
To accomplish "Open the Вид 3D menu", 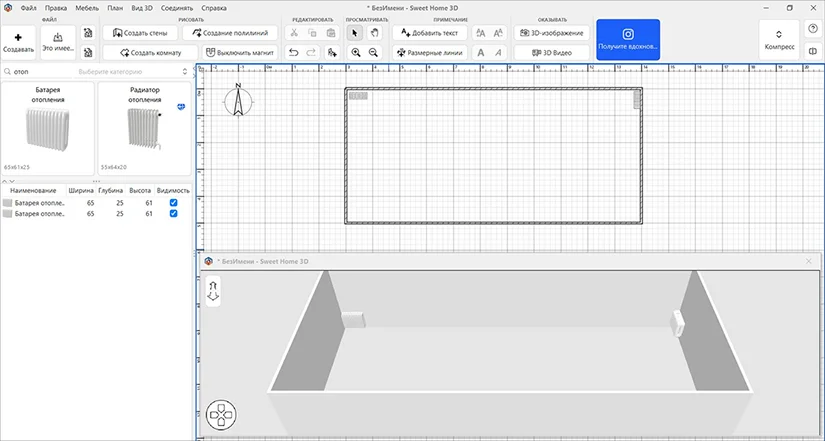I will (142, 7).
